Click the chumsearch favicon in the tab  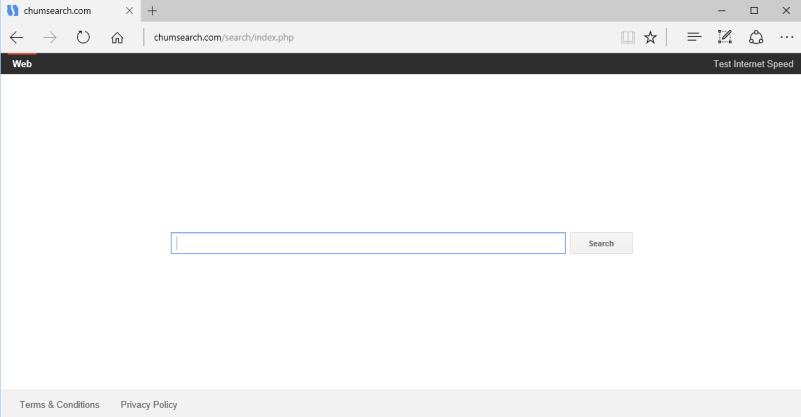pos(13,11)
